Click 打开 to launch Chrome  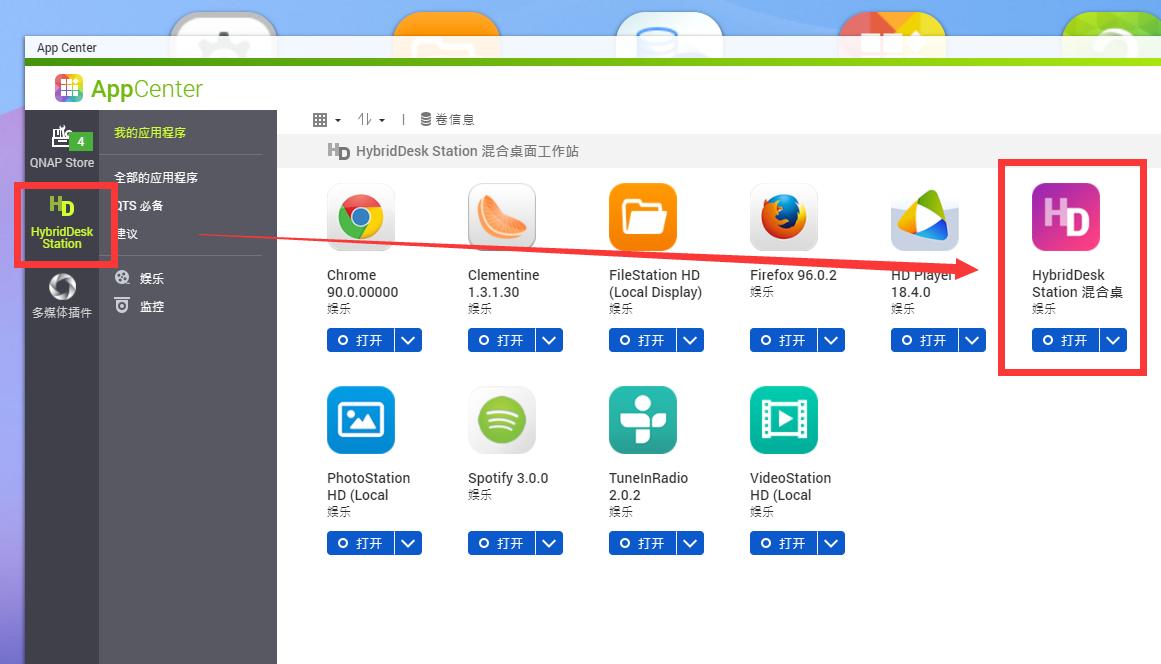click(361, 341)
